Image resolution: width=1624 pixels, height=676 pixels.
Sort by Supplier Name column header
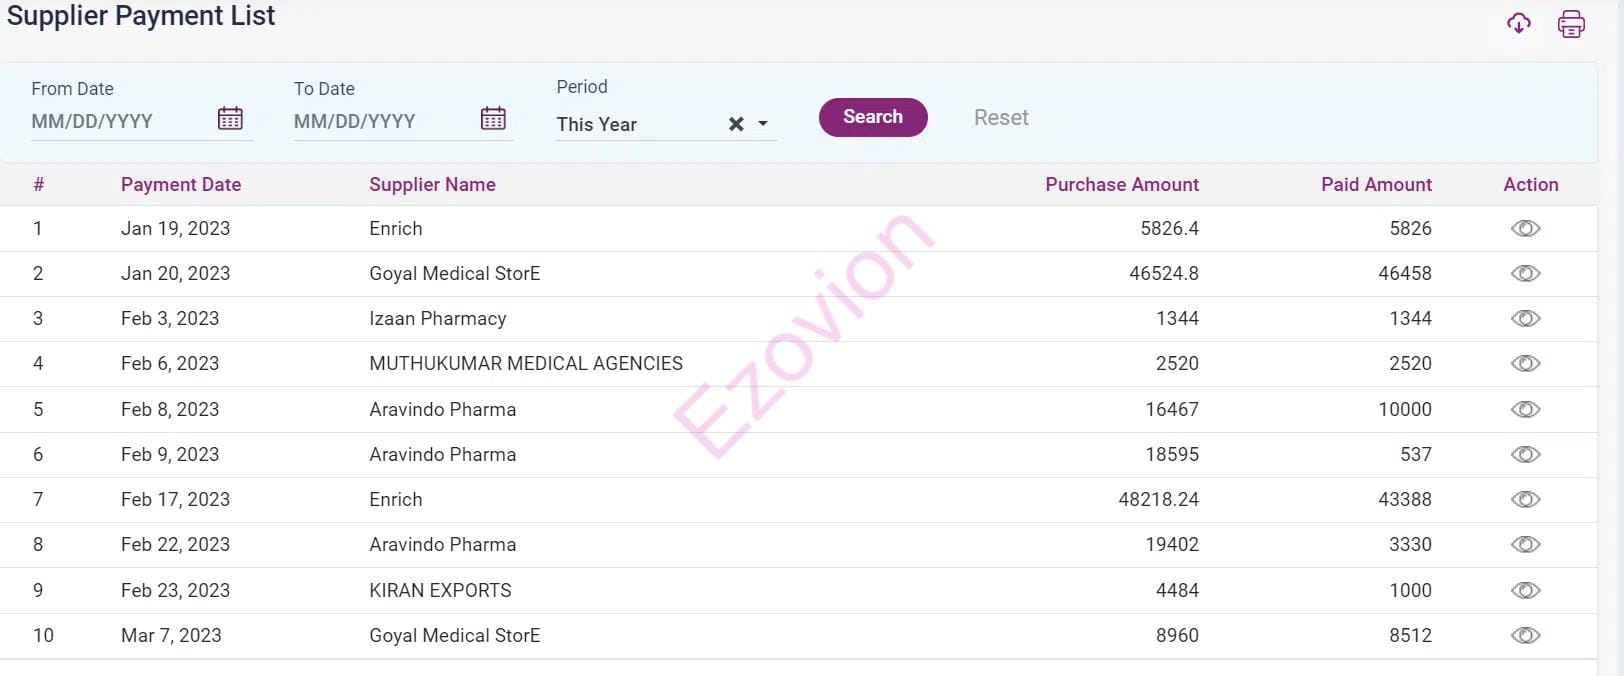point(432,185)
